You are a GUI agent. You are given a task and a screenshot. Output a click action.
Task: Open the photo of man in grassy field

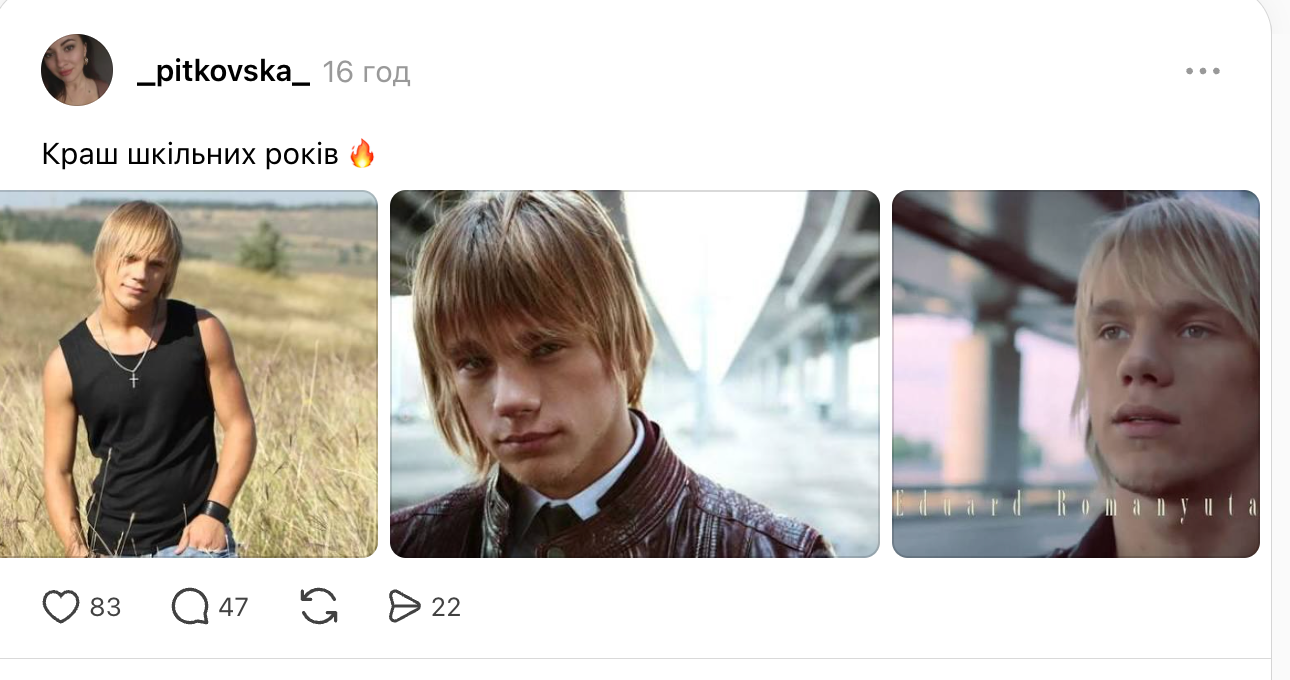[x=188, y=373]
